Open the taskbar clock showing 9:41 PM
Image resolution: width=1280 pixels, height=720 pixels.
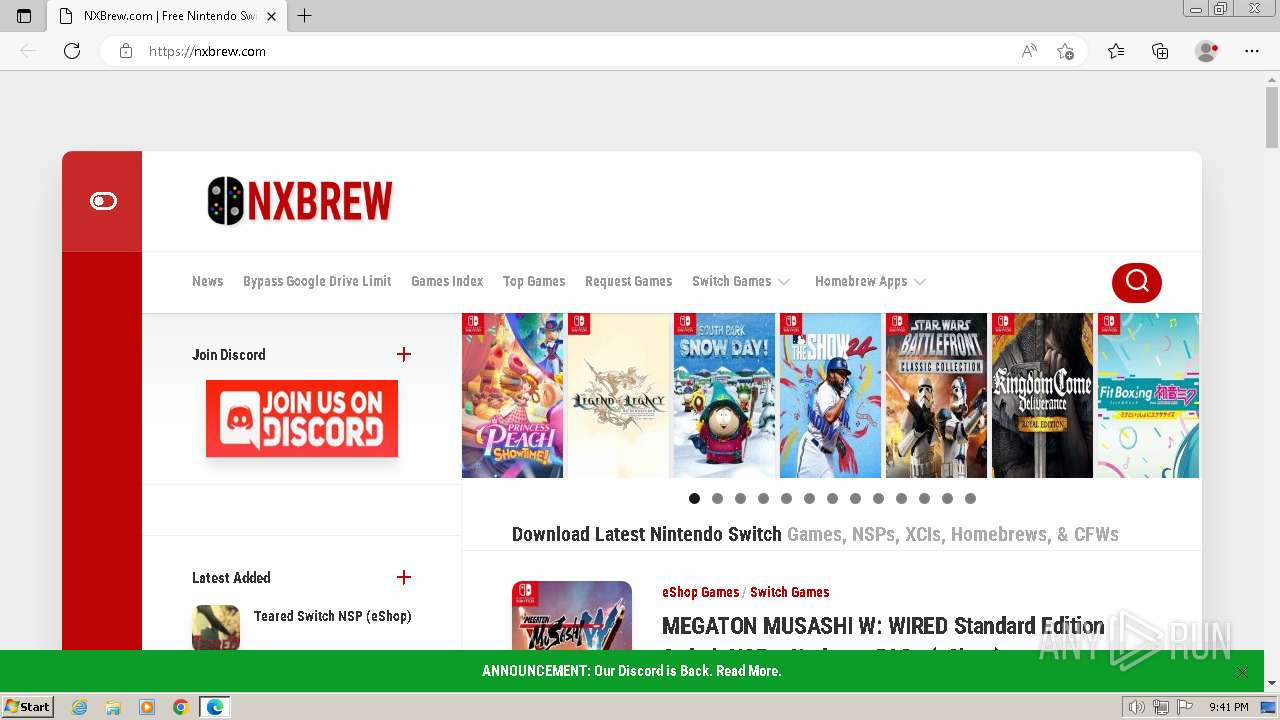point(1228,707)
